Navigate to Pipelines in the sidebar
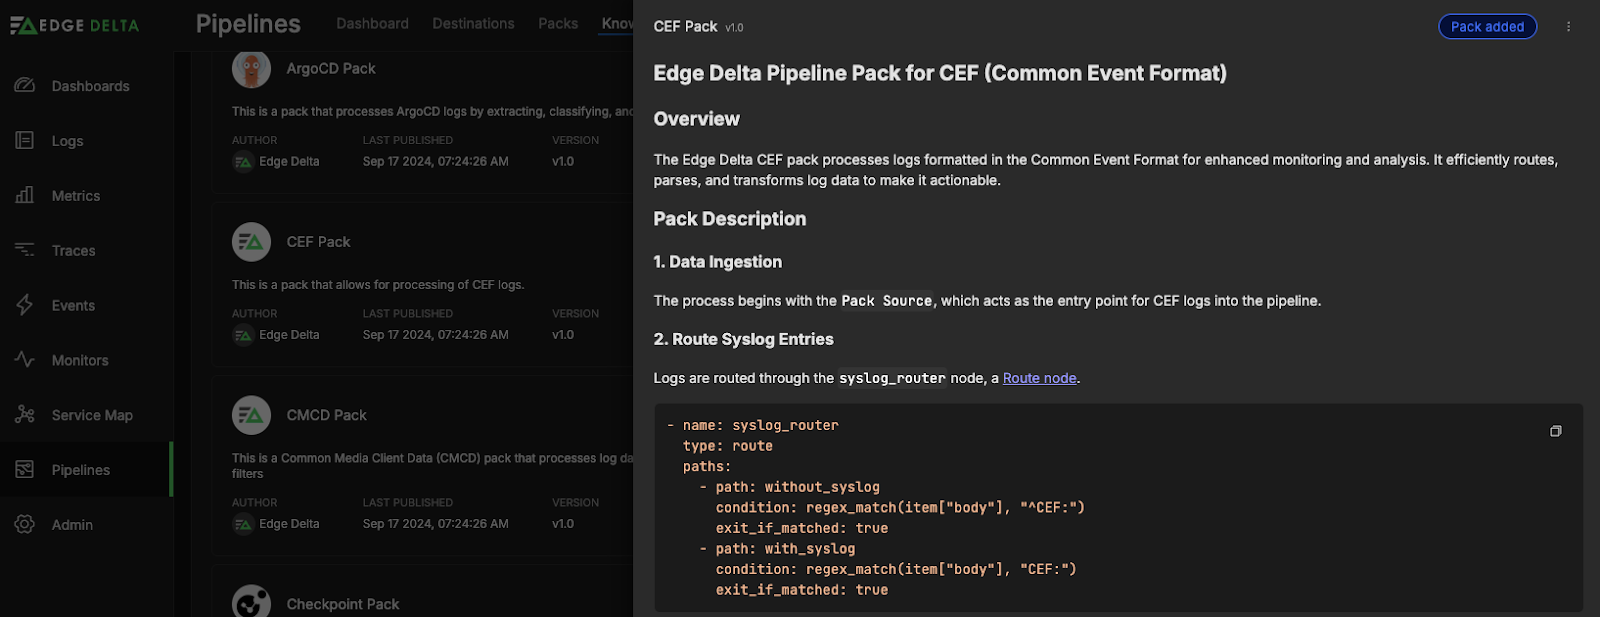The image size is (1600, 617). [x=80, y=470]
